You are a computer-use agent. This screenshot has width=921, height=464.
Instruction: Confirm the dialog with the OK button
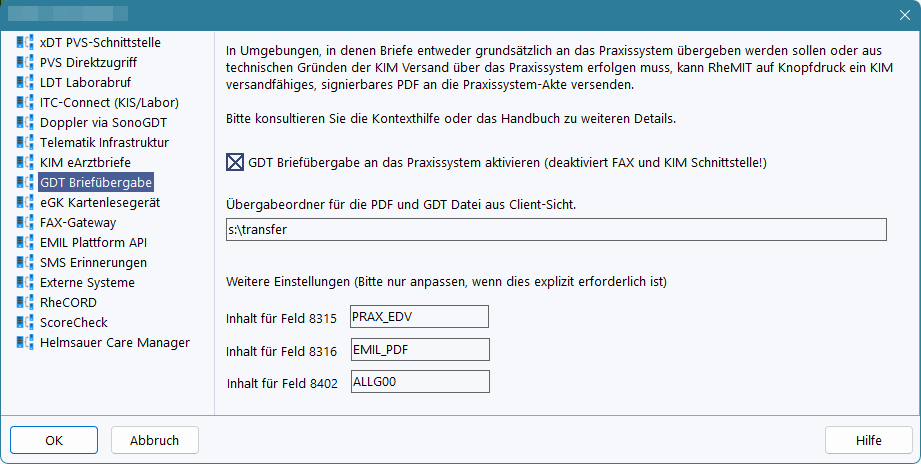(x=54, y=440)
